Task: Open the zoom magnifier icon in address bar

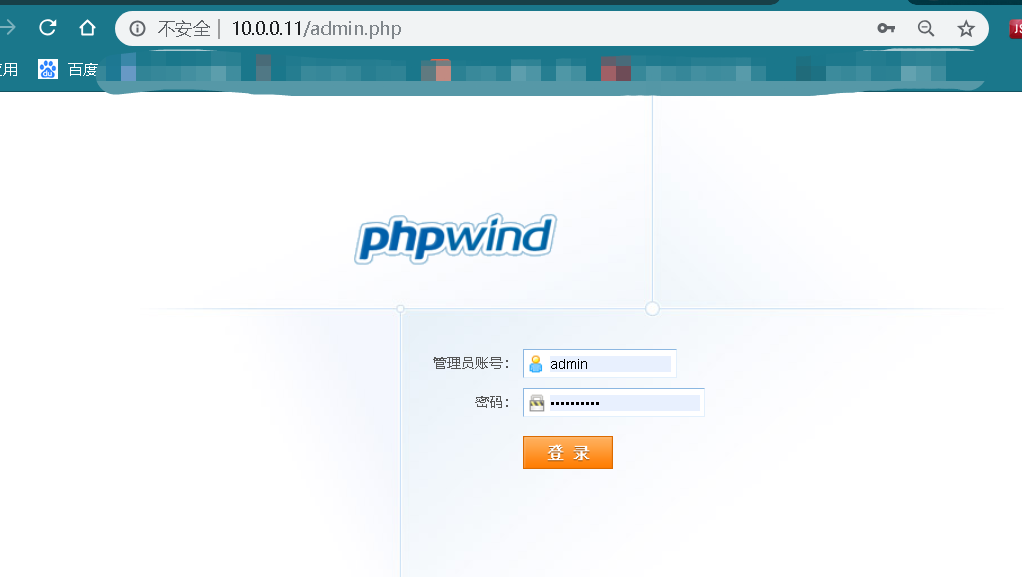Action: tap(926, 28)
